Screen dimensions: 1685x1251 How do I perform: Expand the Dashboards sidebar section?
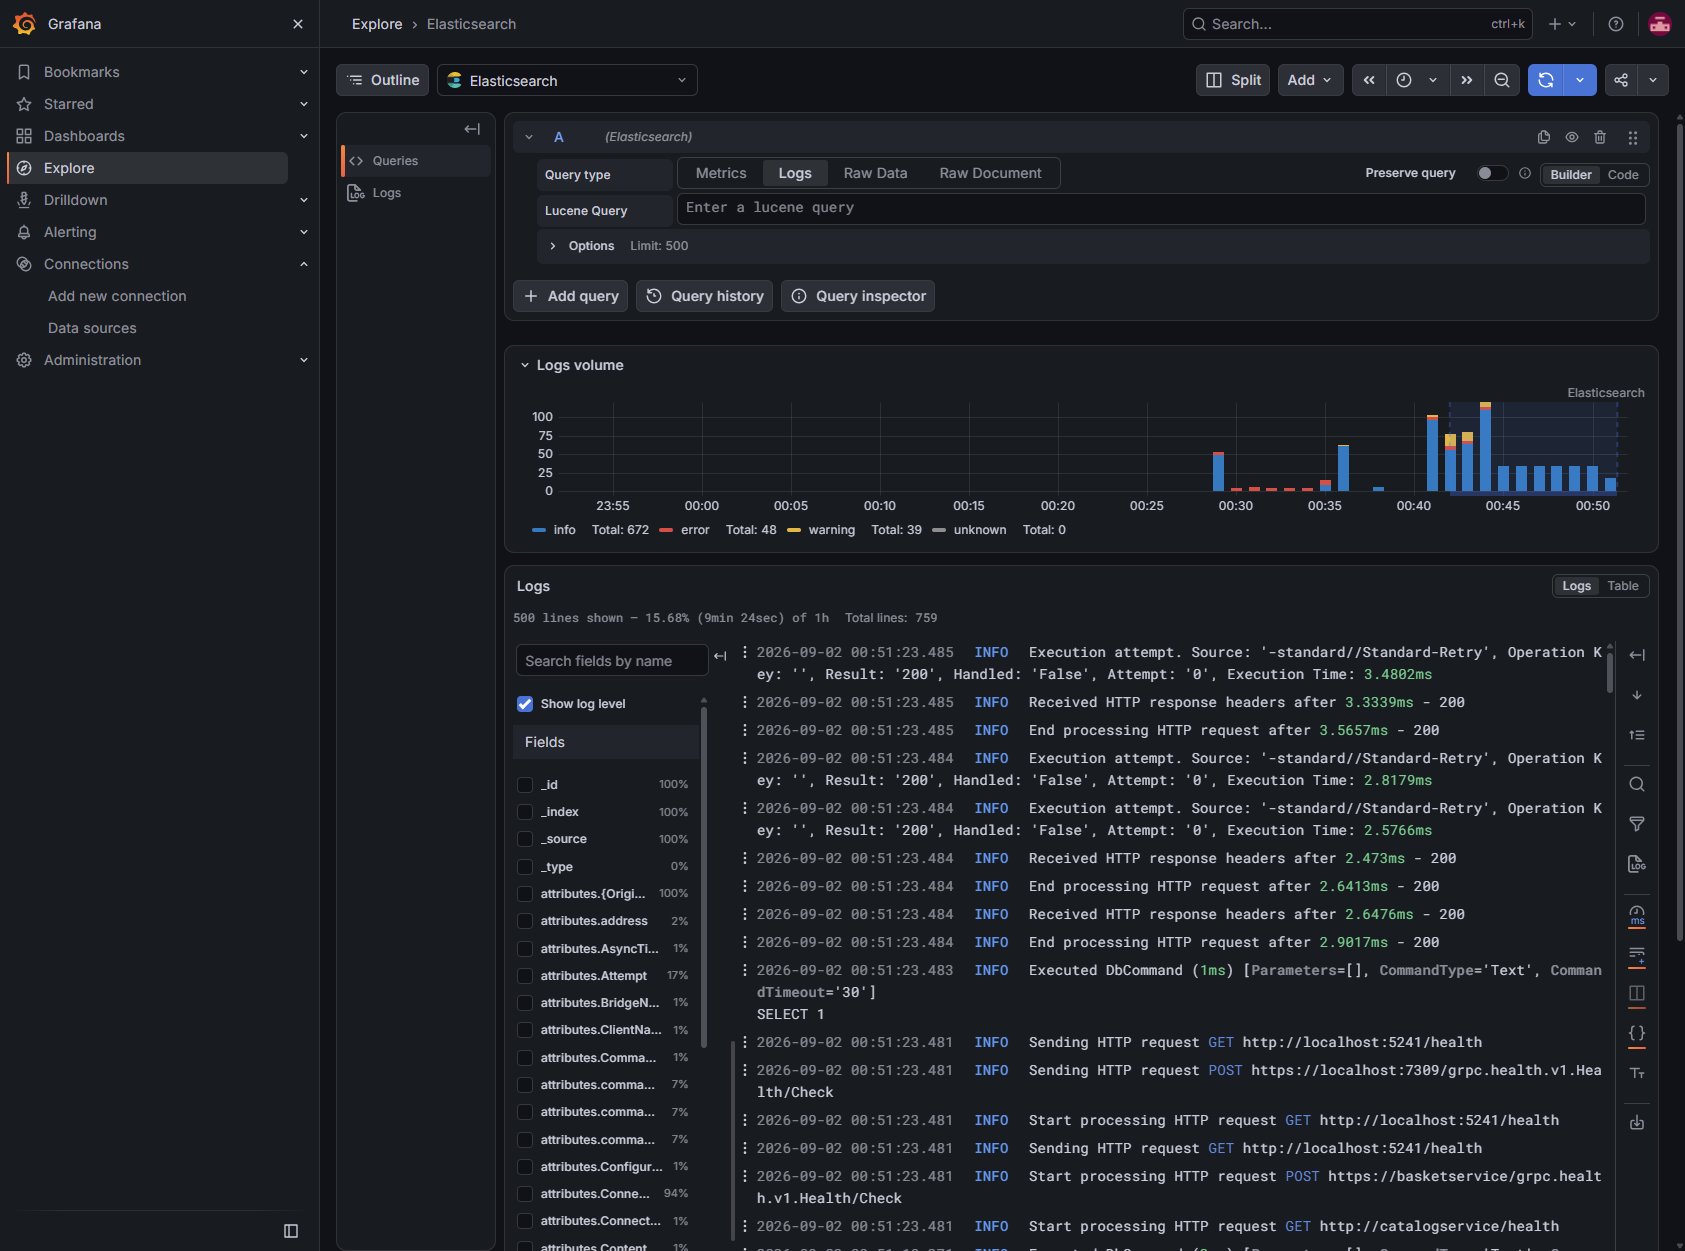pyautogui.click(x=304, y=136)
